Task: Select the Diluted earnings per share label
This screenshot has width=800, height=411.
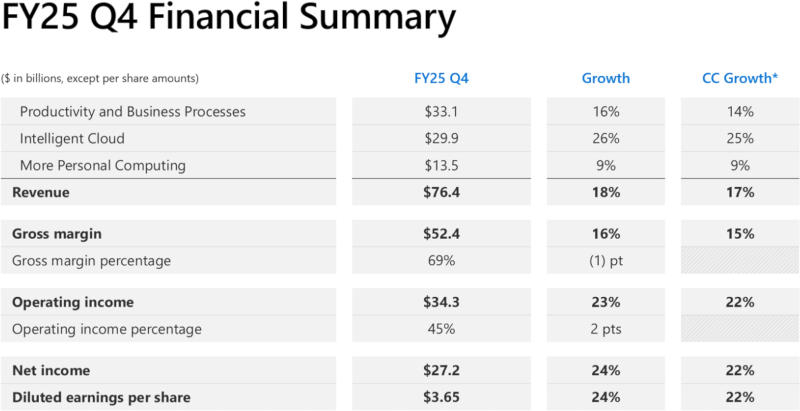Action: click(101, 397)
